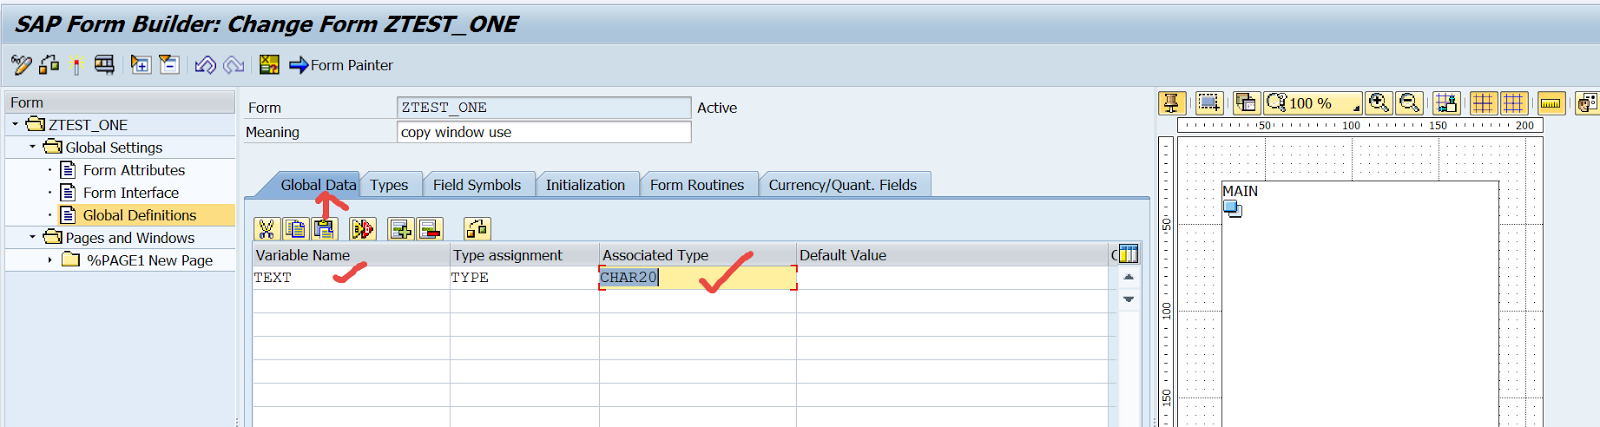This screenshot has height=427, width=1600.
Task: Open the 100 % zoom dropdown
Action: pyautogui.click(x=1357, y=106)
